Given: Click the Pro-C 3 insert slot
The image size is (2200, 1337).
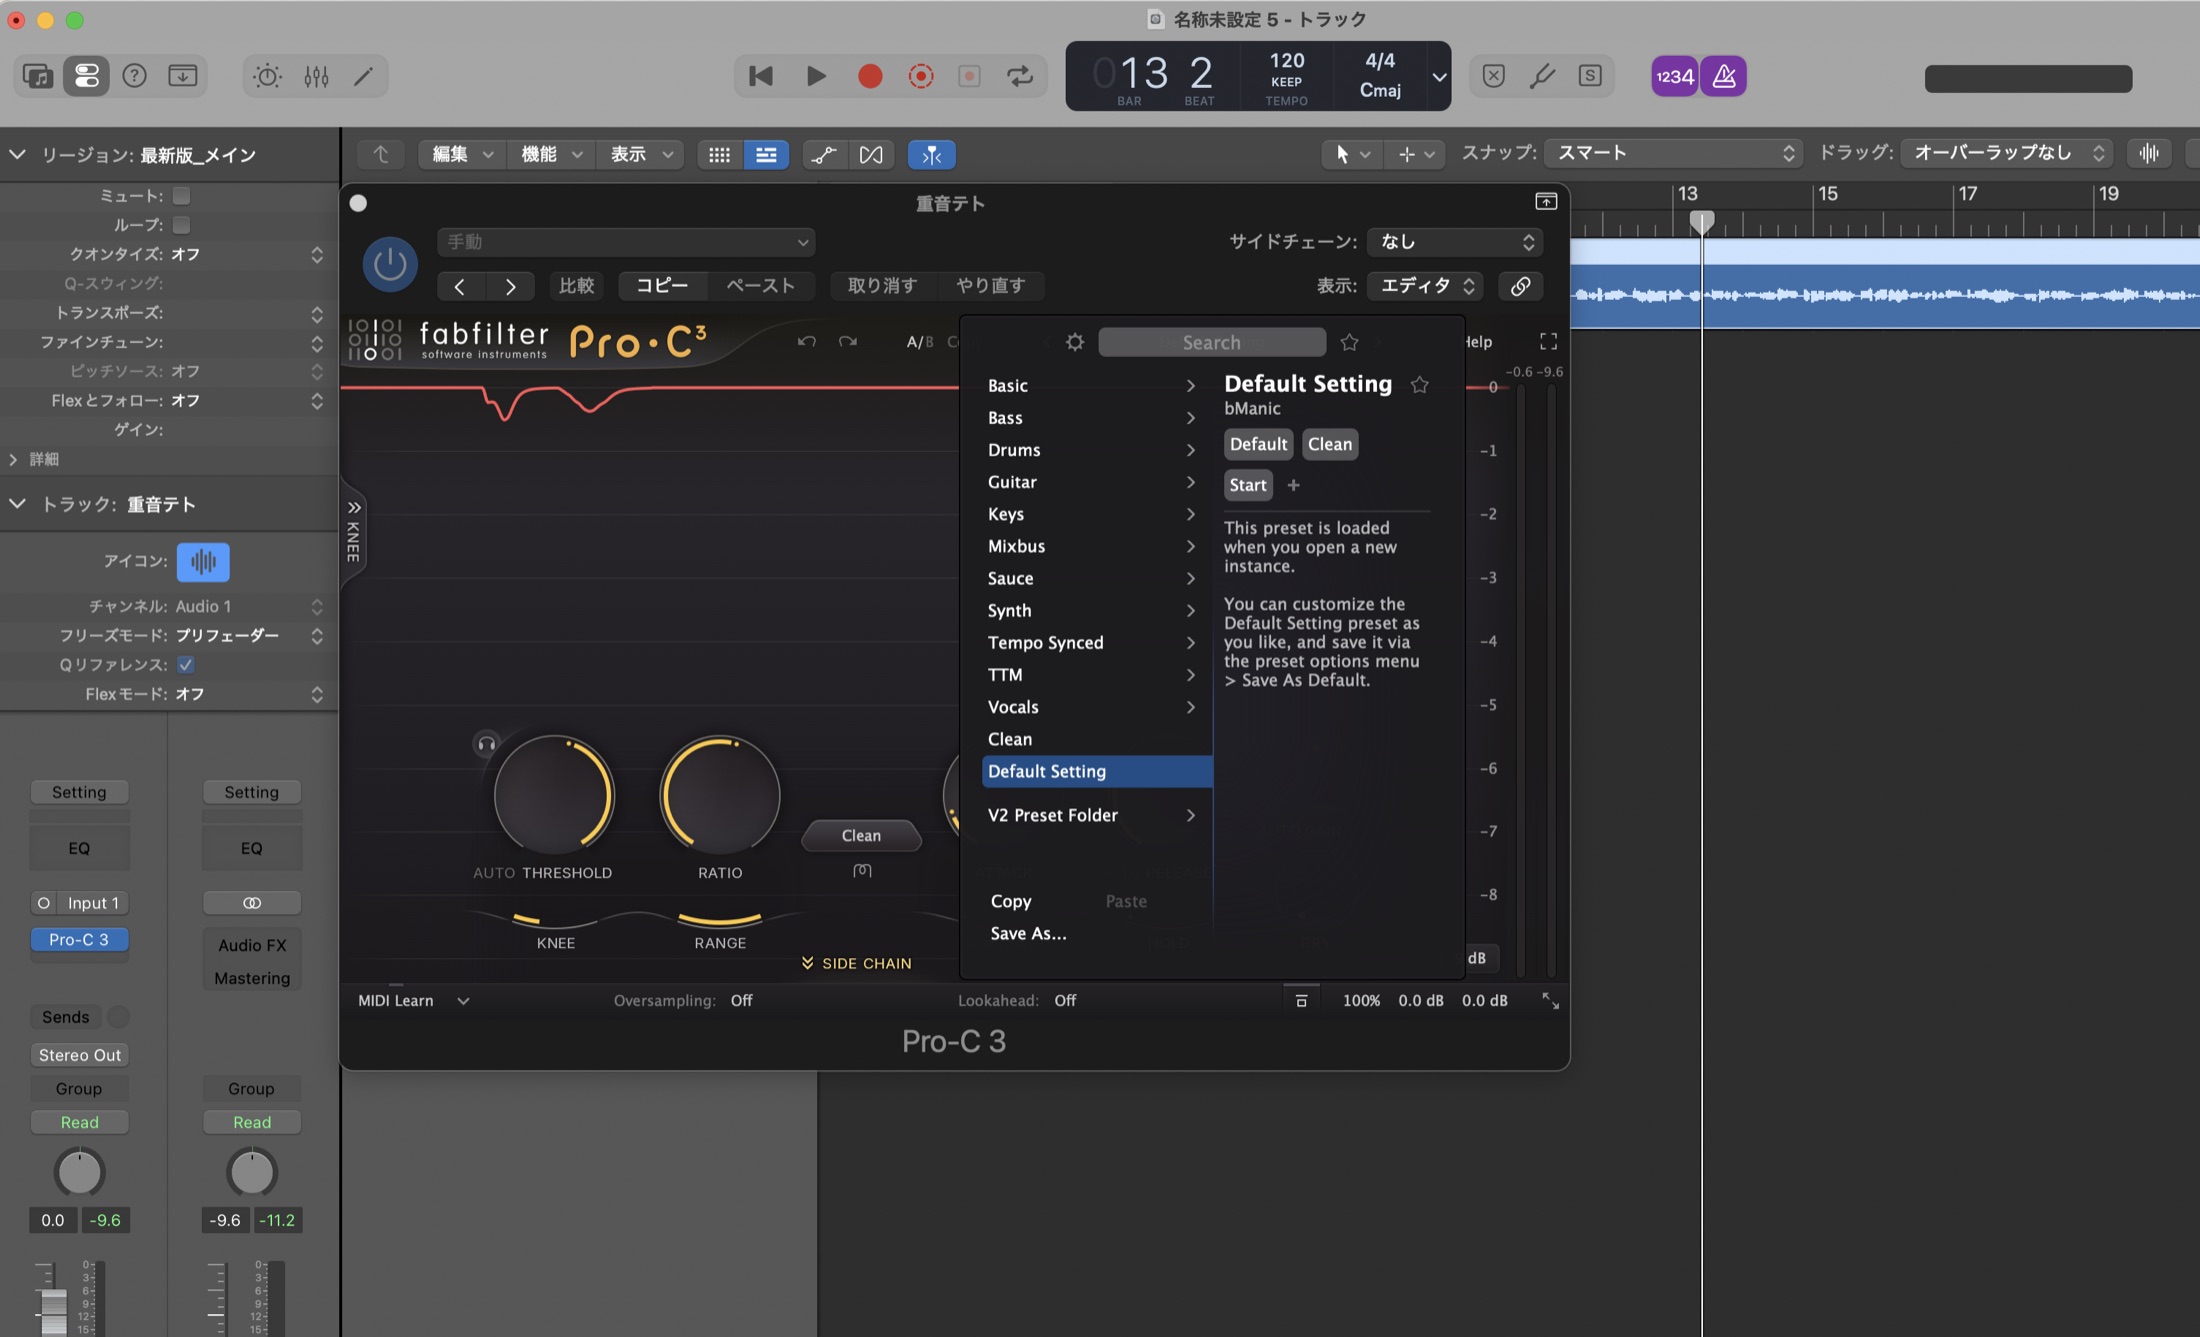Looking at the screenshot, I should click(79, 940).
